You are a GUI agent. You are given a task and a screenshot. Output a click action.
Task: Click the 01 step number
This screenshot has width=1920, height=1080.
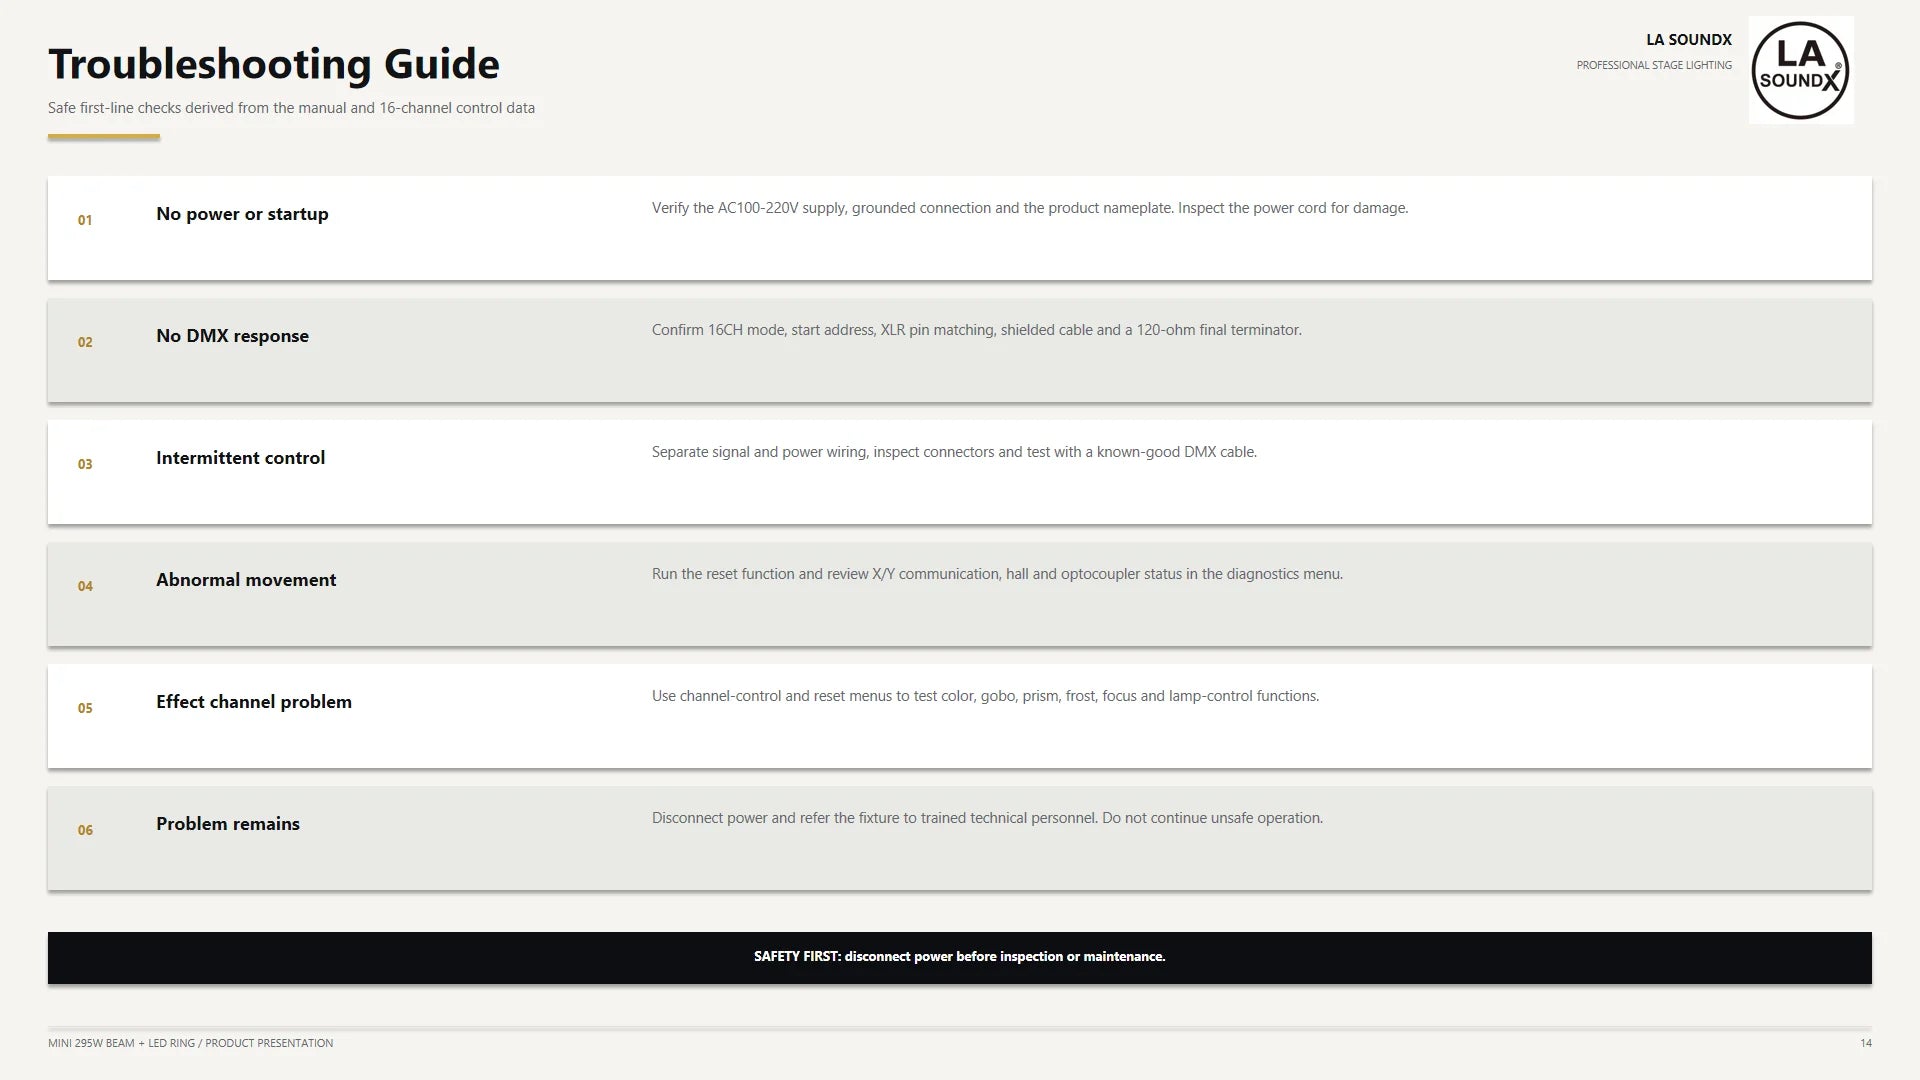point(85,220)
